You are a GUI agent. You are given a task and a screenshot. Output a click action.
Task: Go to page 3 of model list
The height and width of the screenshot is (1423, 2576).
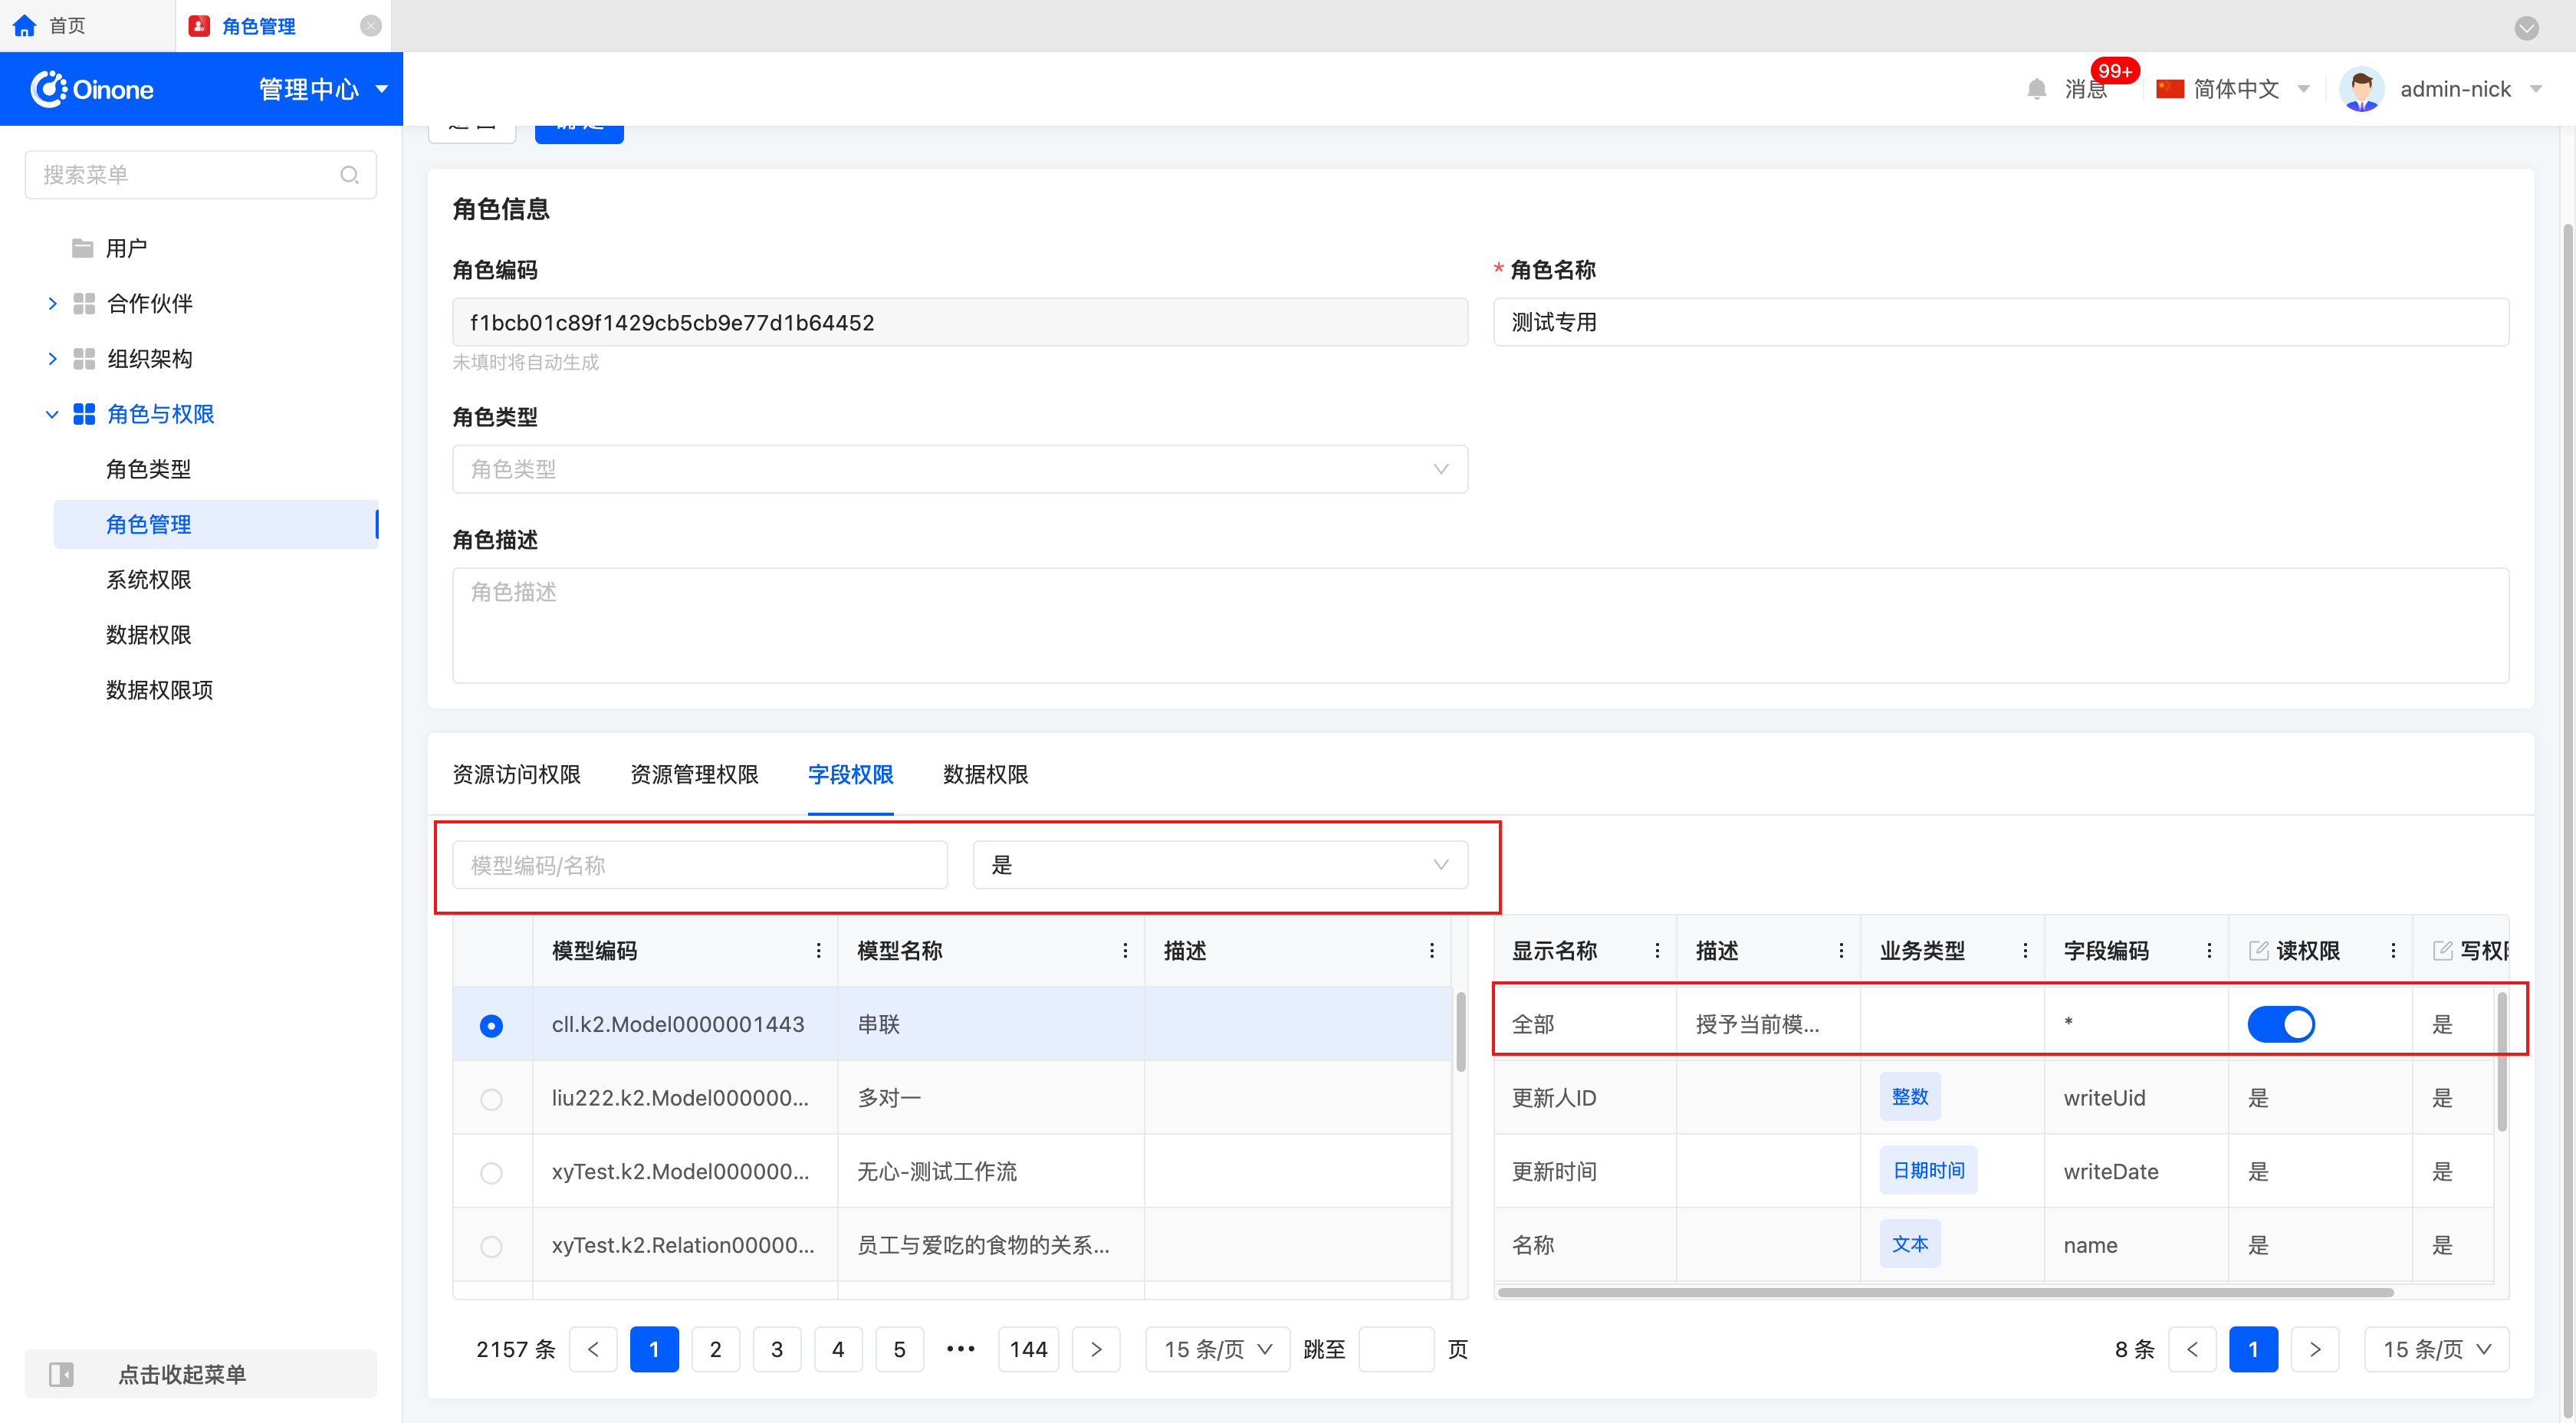pos(777,1349)
